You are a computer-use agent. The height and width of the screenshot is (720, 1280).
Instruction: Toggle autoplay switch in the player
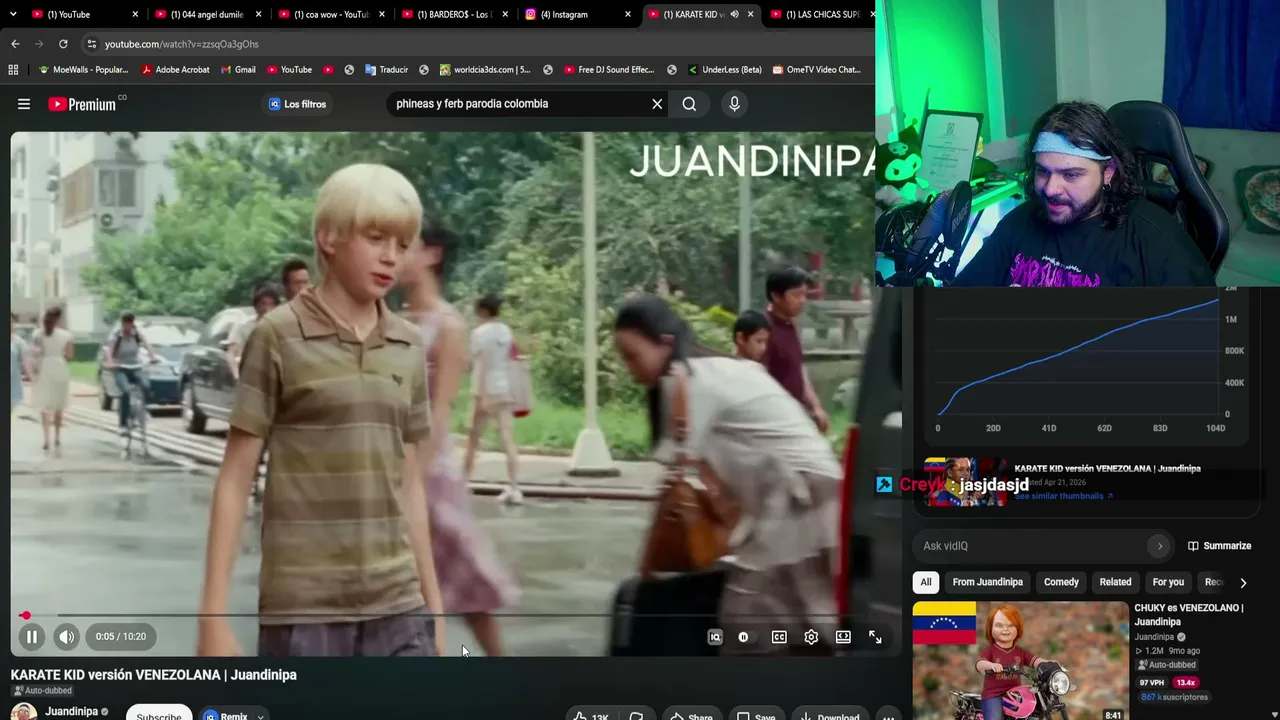(x=743, y=637)
